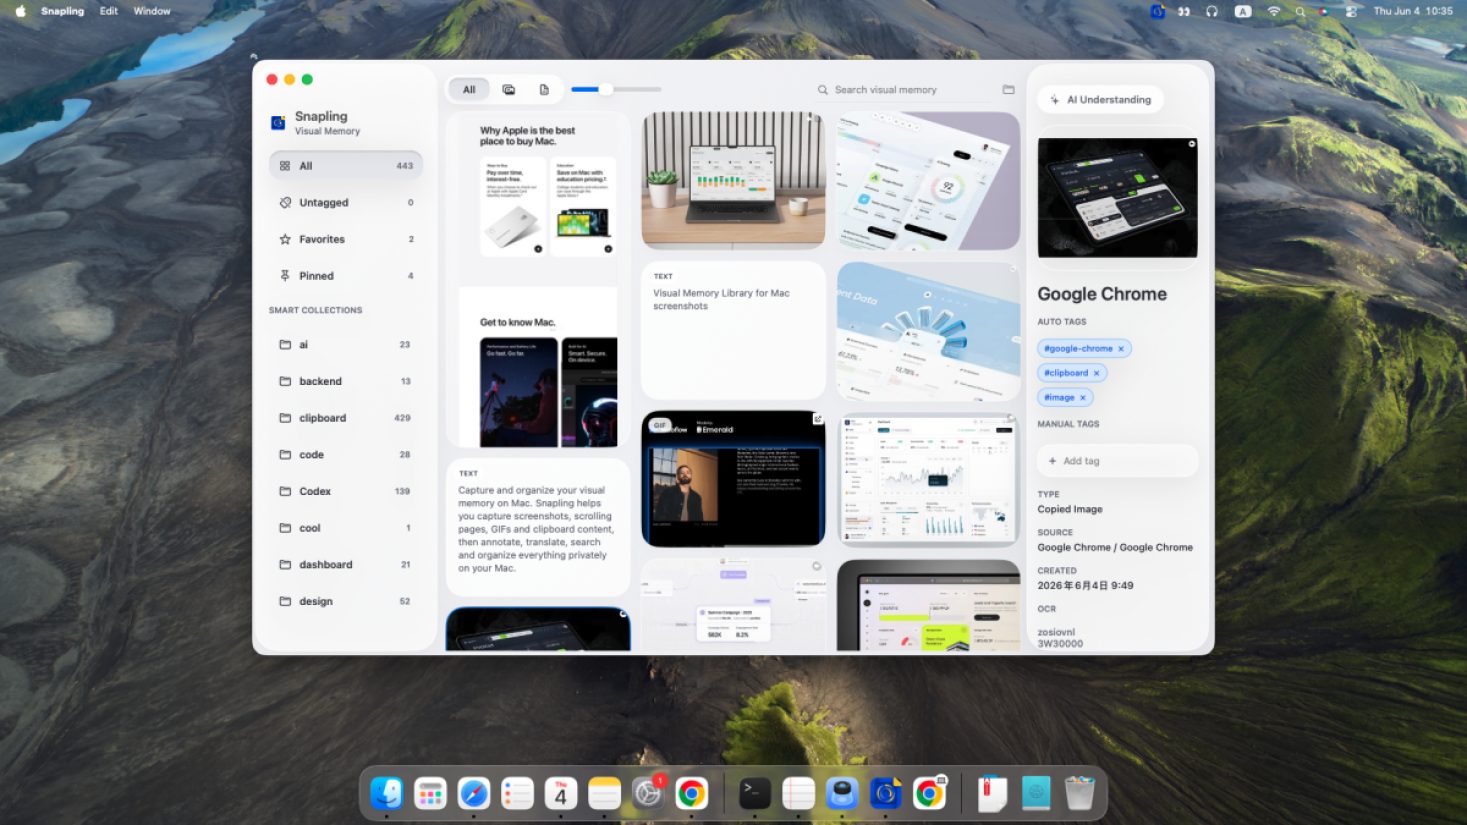
Task: Open Calendar from the Dock
Action: point(561,794)
